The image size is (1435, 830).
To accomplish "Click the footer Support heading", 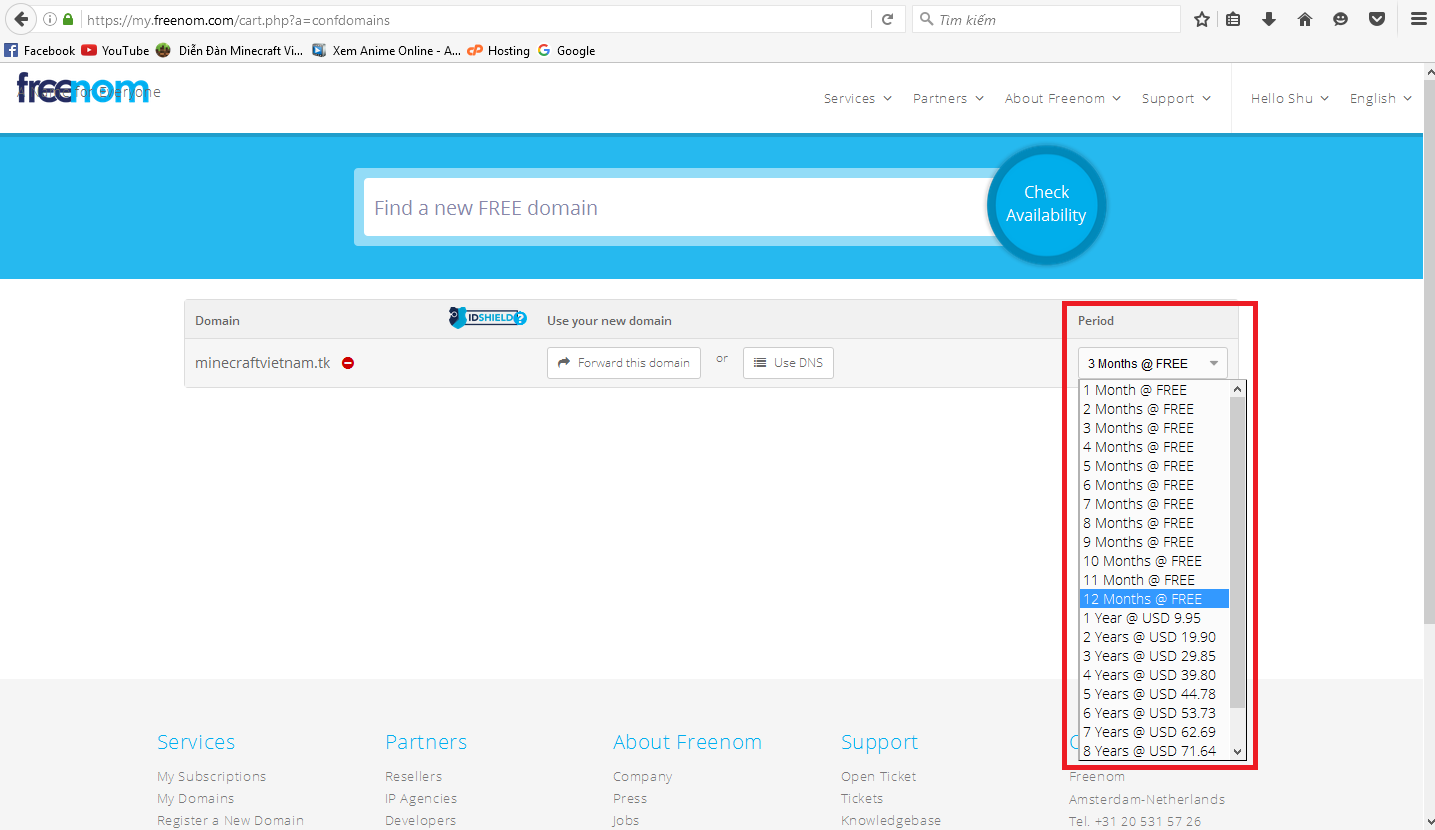I will click(879, 742).
